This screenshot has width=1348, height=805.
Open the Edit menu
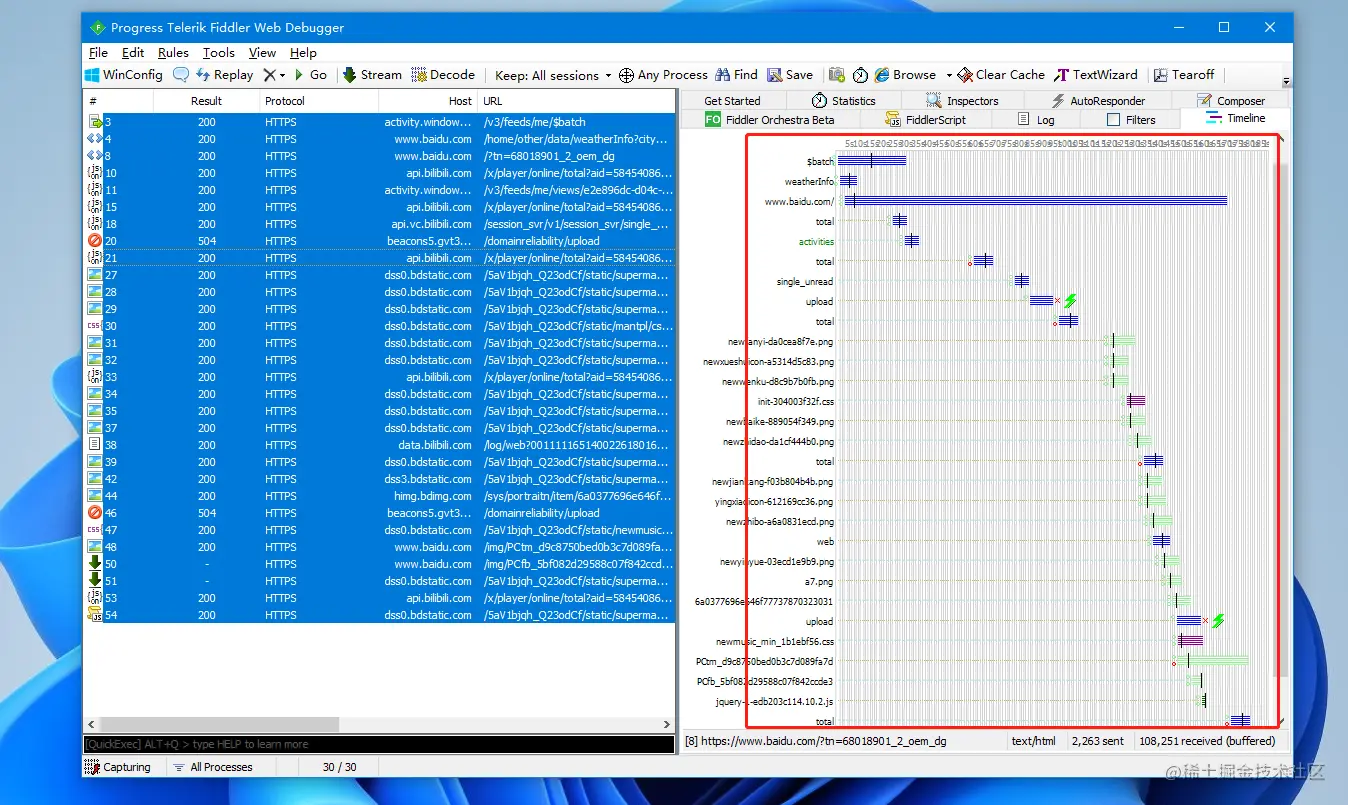133,53
